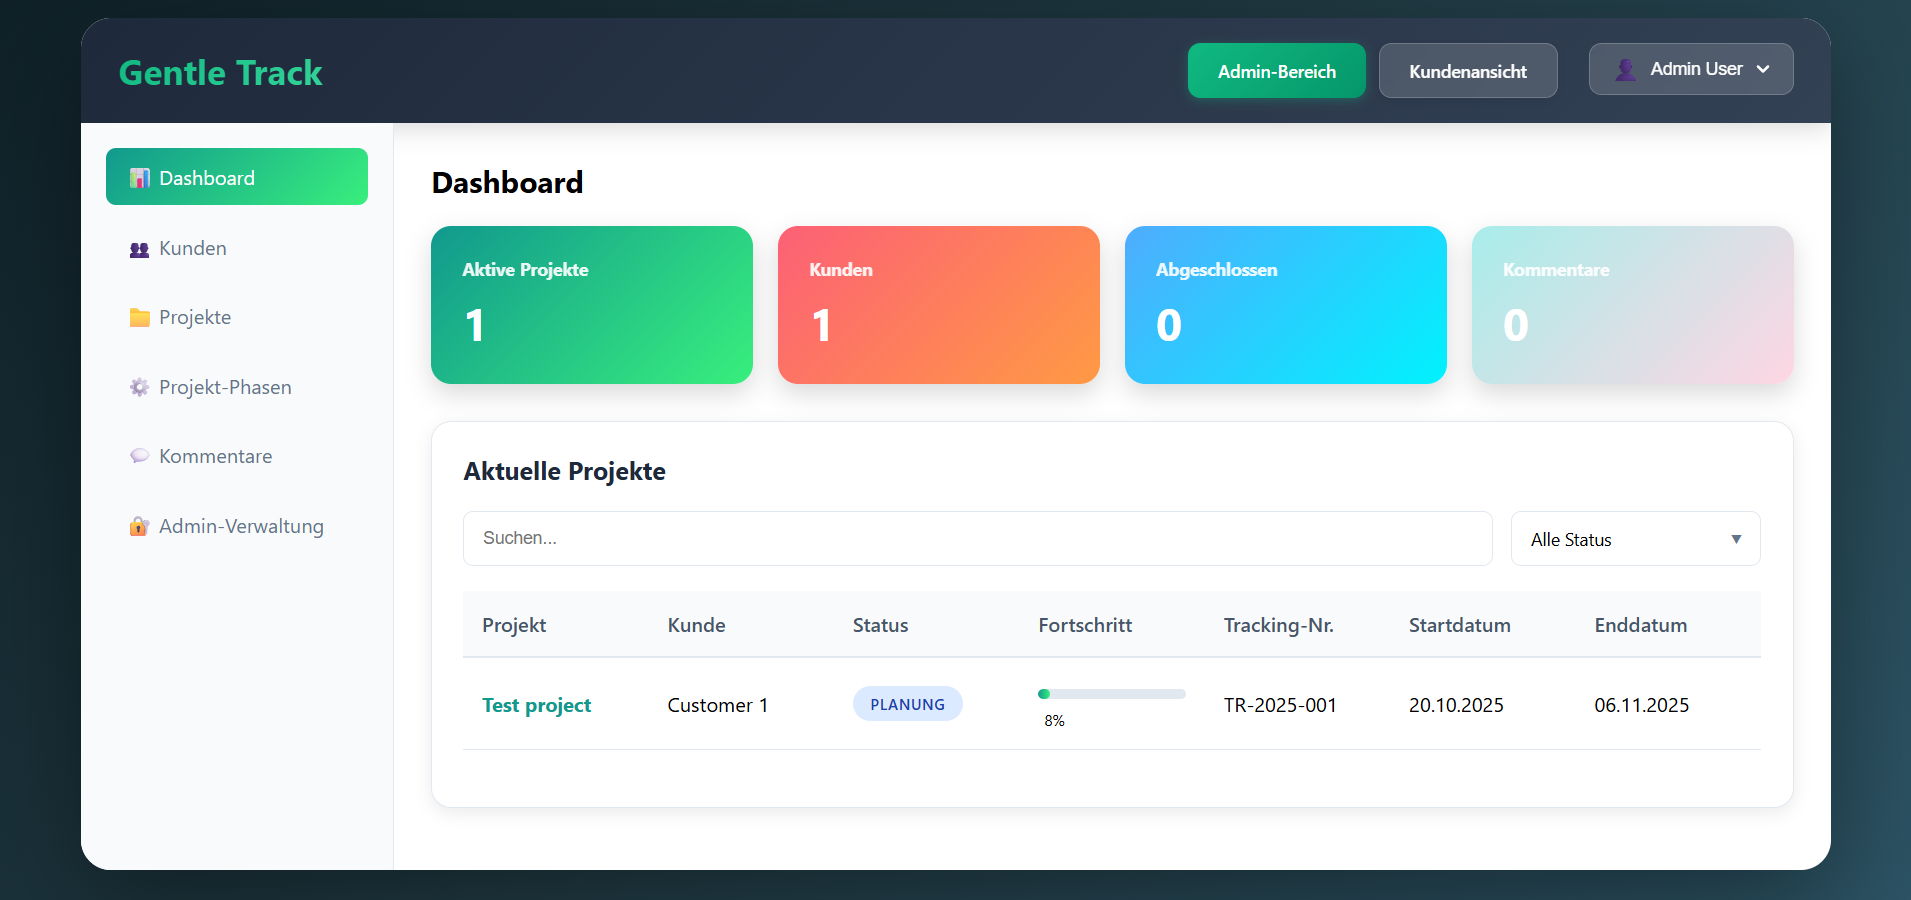1911x900 pixels.
Task: Open the Test project link
Action: point(536,705)
